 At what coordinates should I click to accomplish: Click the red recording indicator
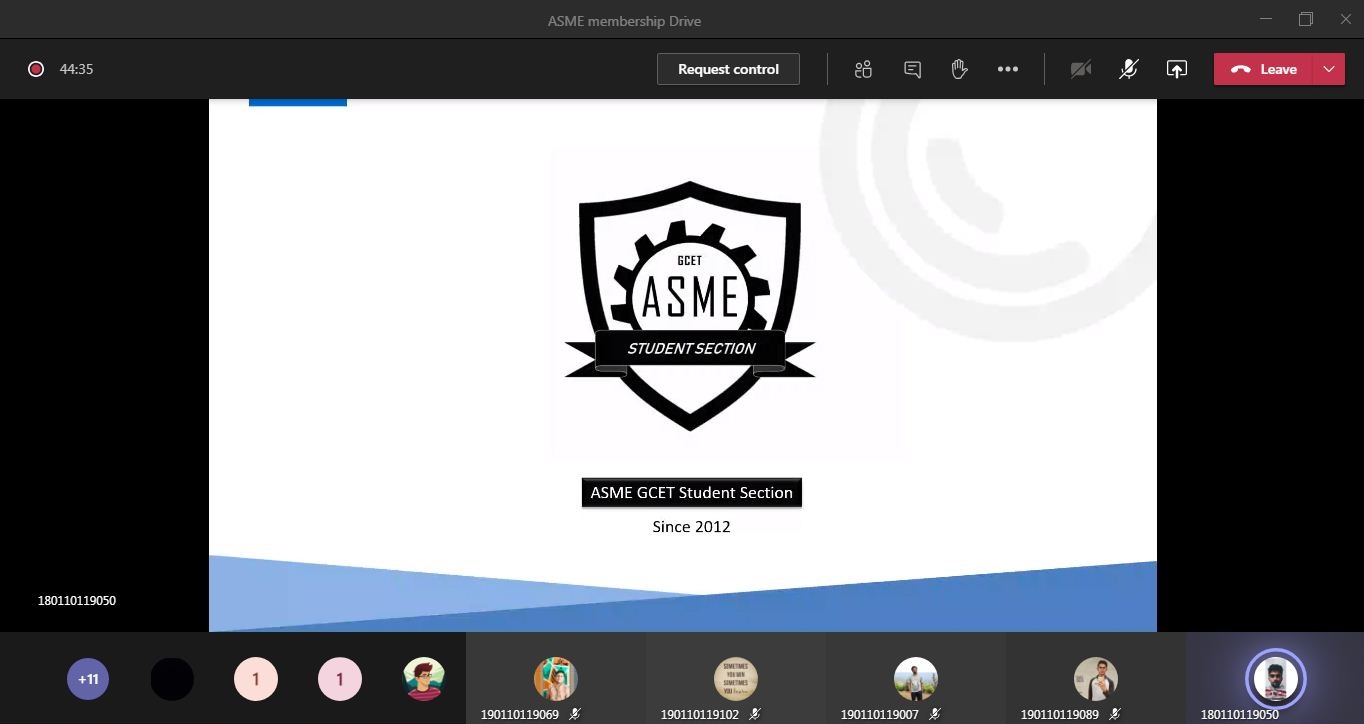(36, 69)
